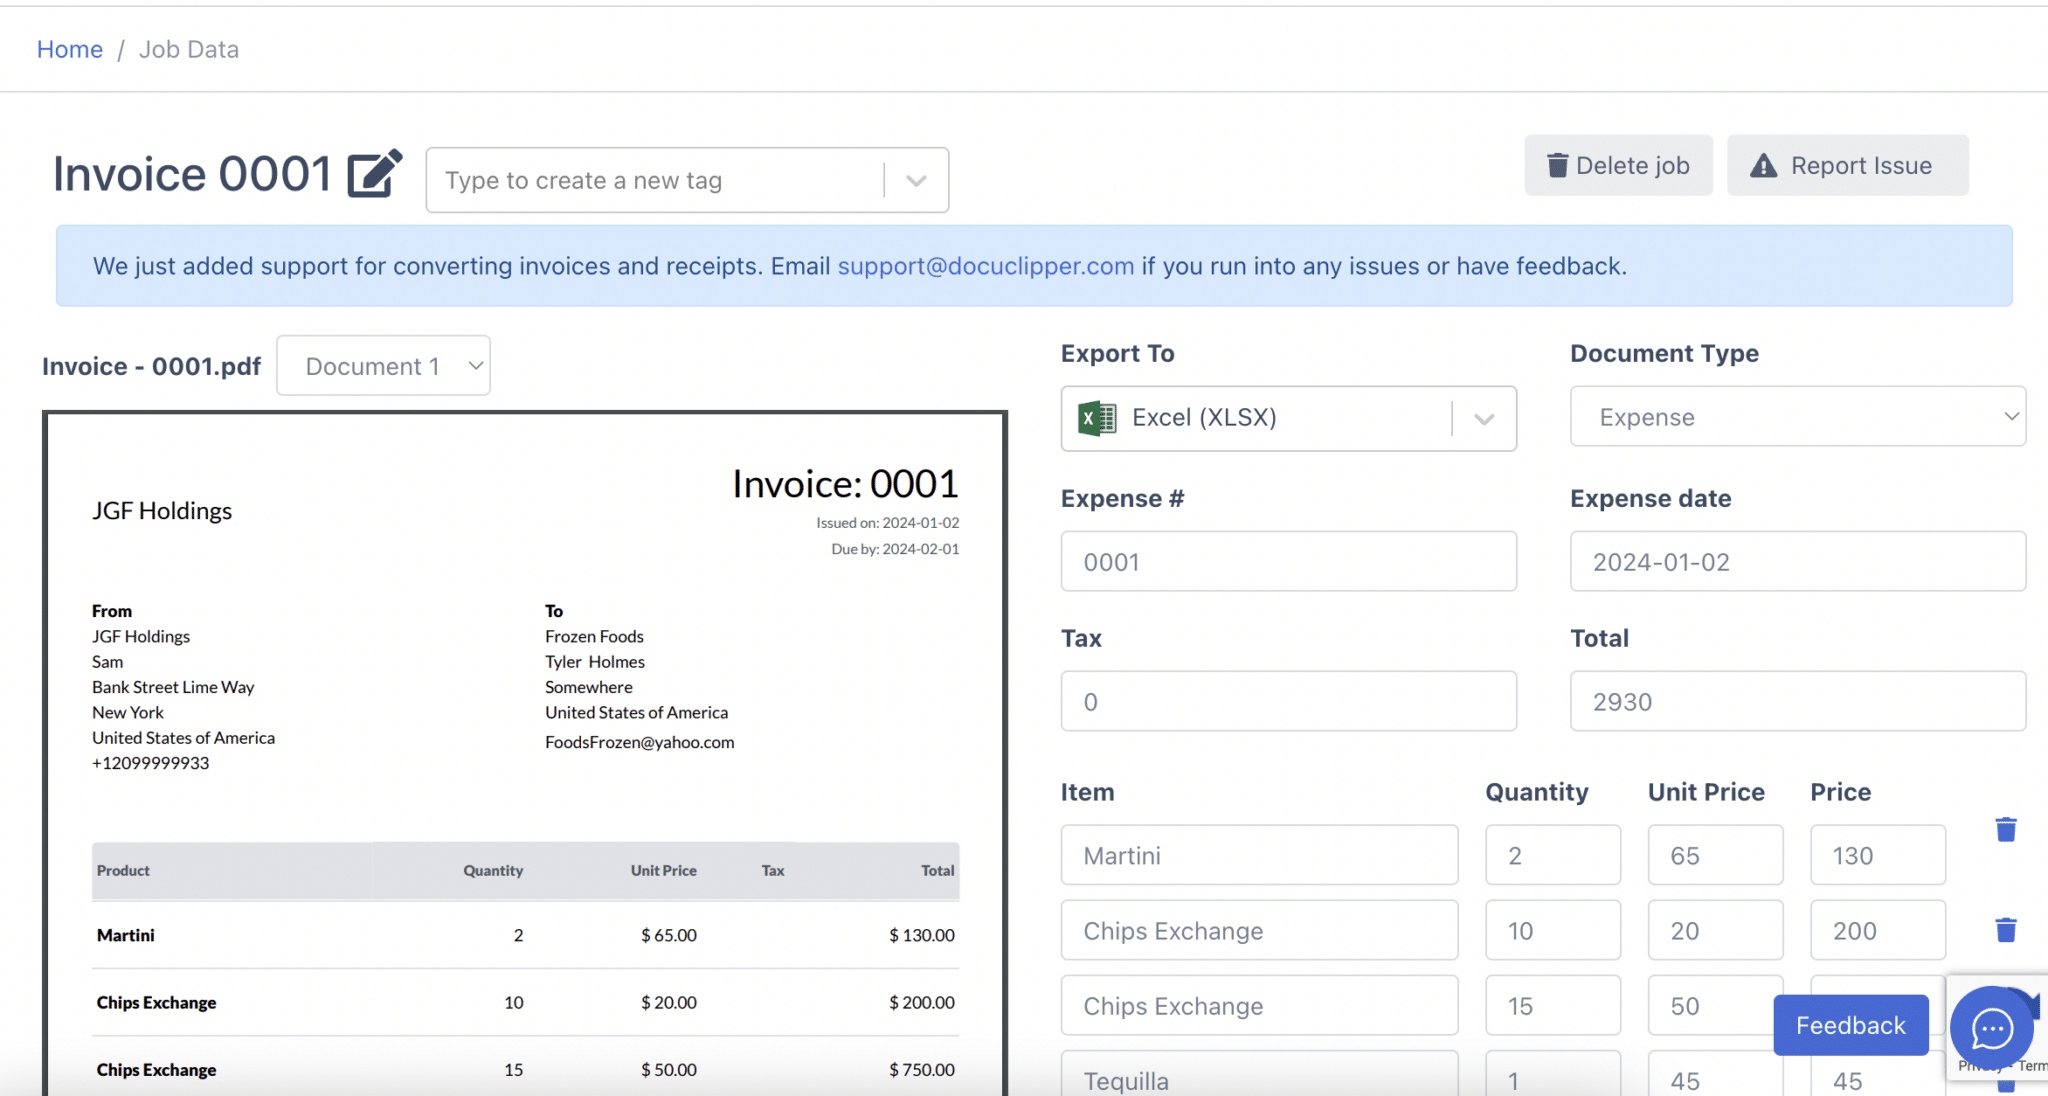
Task: Click the Expense date field showing 2024-01-02
Action: 1797,561
